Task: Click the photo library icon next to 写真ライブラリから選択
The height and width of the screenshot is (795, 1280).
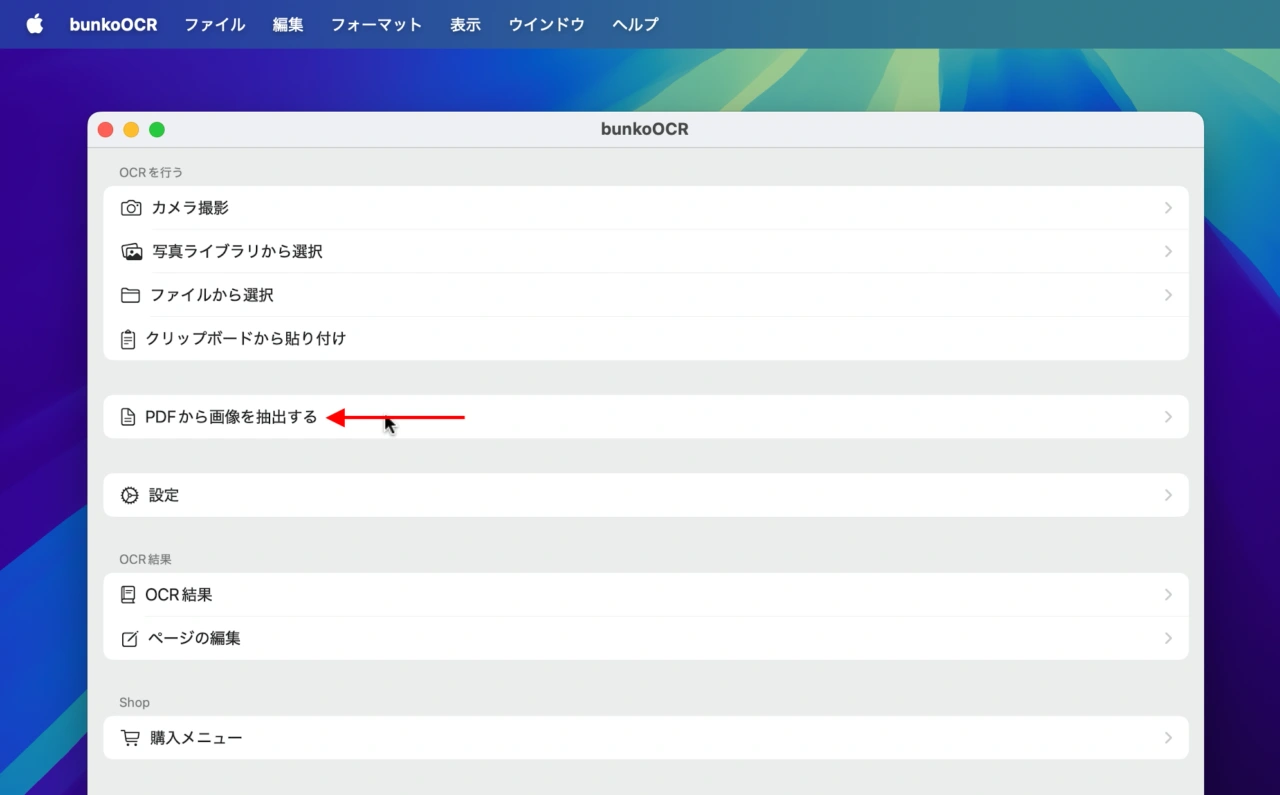Action: [x=129, y=251]
